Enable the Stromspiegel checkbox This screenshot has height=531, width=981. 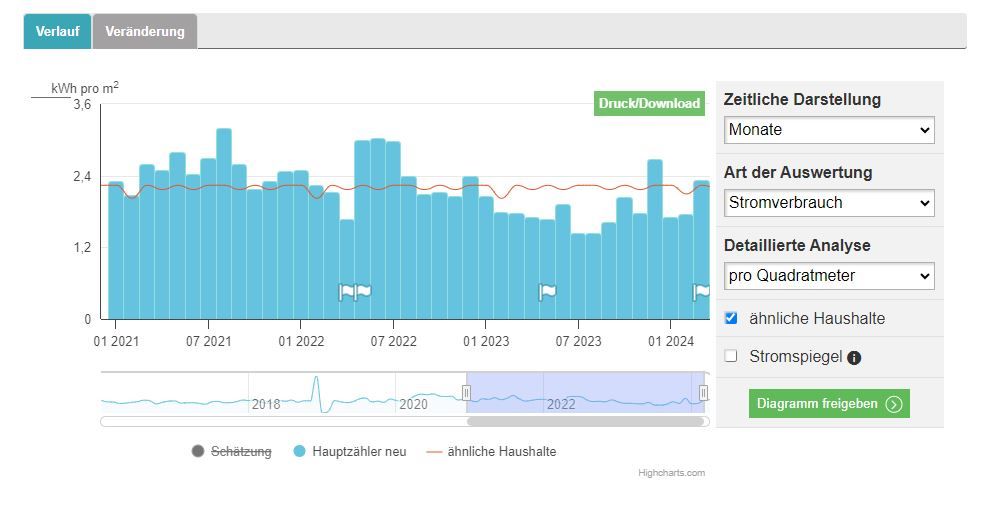click(x=731, y=356)
